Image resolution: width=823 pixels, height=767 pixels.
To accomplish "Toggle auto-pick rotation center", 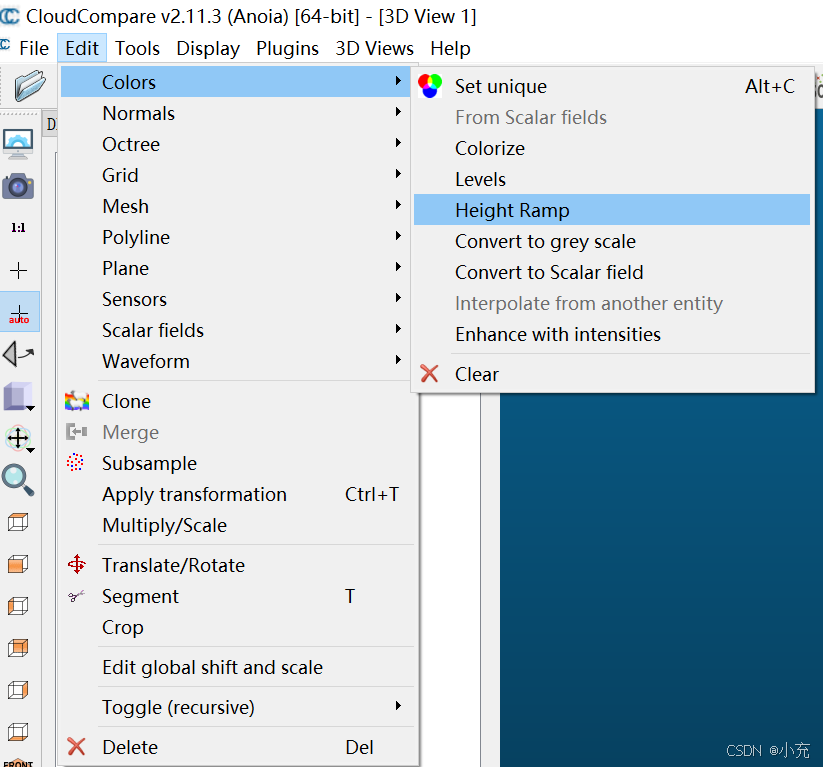I will click(21, 310).
